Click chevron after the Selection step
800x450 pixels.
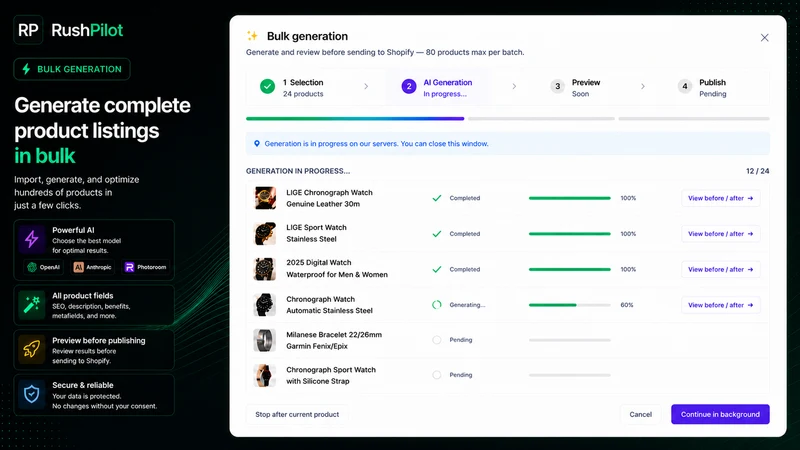pyautogui.click(x=366, y=87)
